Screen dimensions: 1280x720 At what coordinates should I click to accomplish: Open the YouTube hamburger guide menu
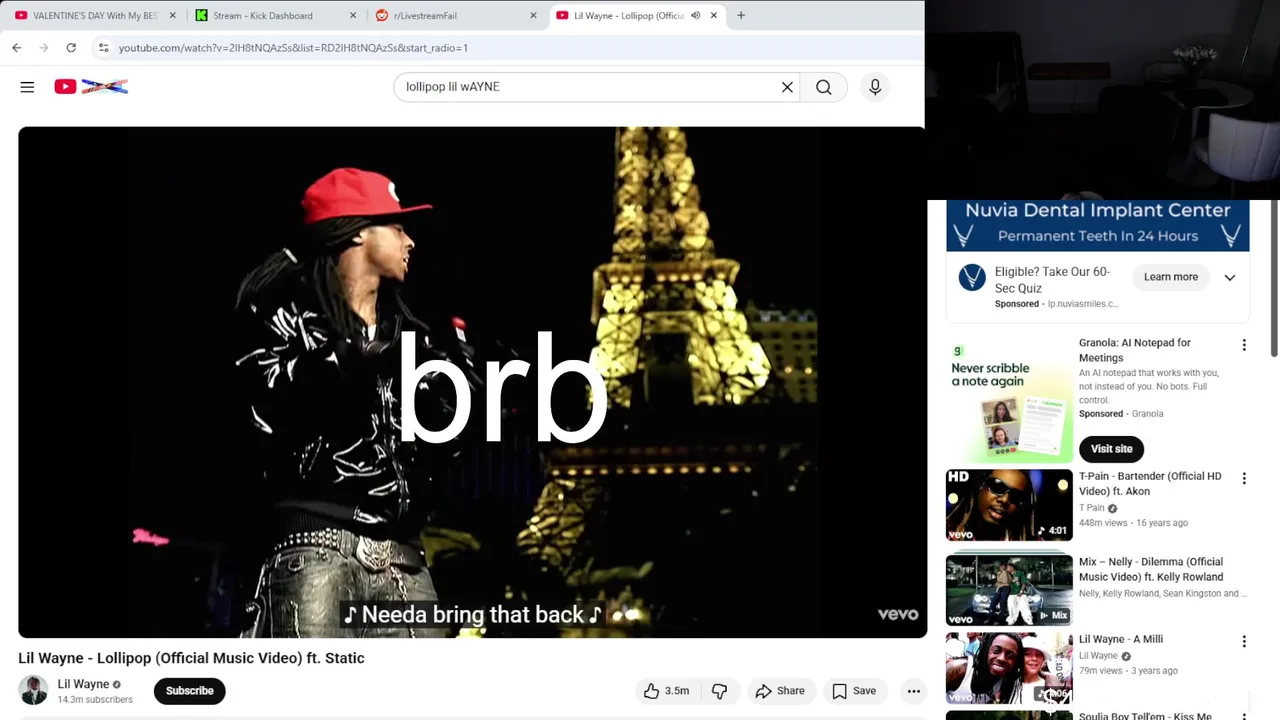tap(27, 87)
